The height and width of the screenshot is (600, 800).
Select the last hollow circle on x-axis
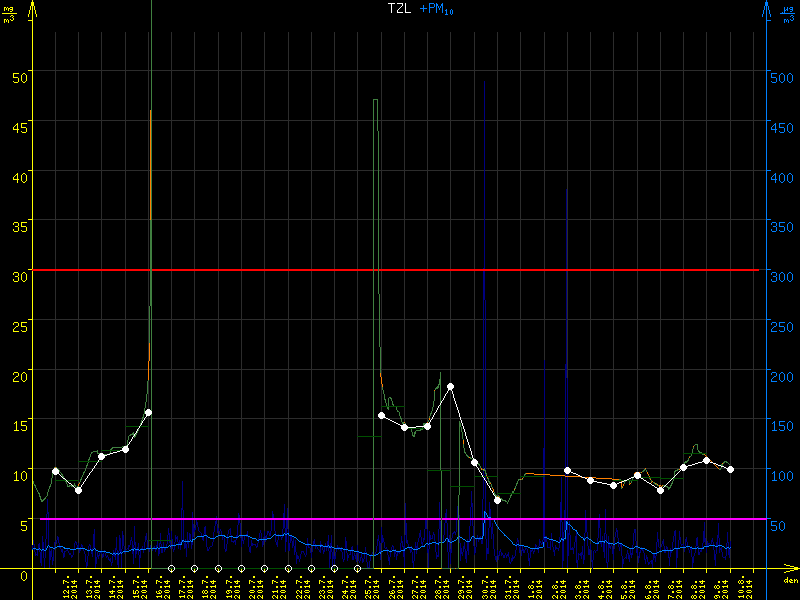pos(358,568)
